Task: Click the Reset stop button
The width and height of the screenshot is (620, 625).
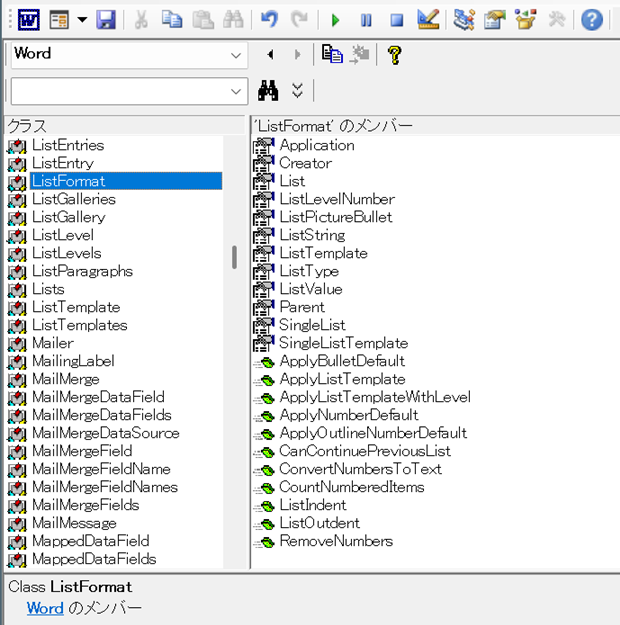Action: tap(396, 19)
